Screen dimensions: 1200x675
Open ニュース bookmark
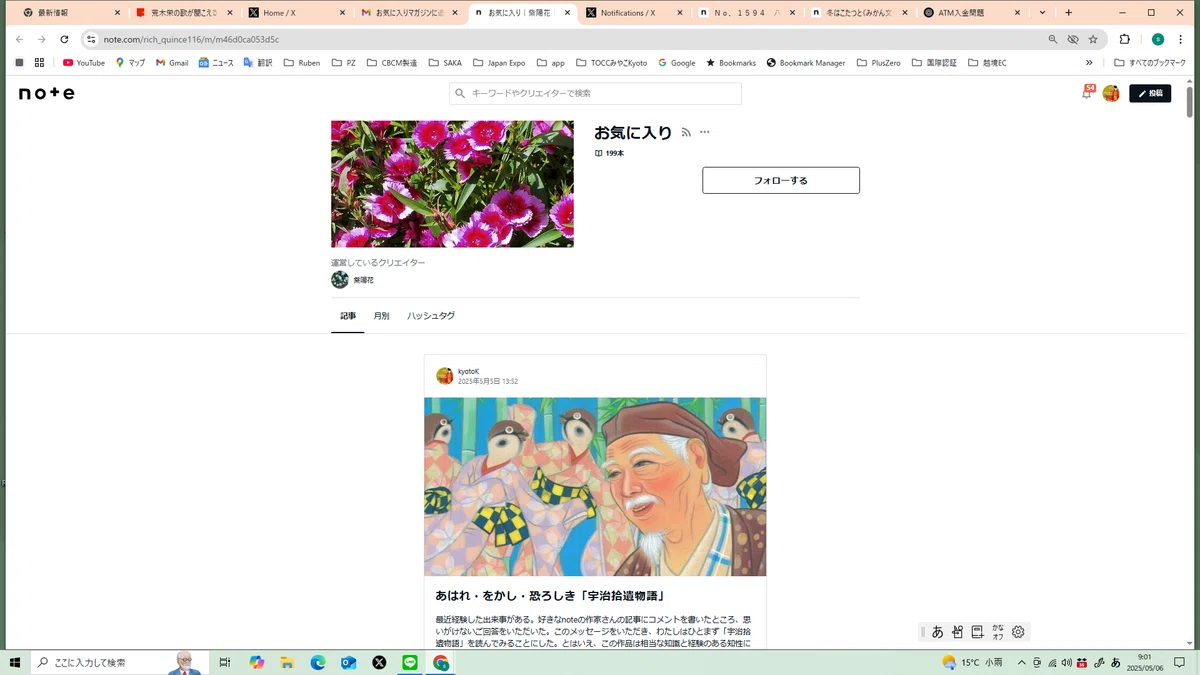(x=216, y=62)
